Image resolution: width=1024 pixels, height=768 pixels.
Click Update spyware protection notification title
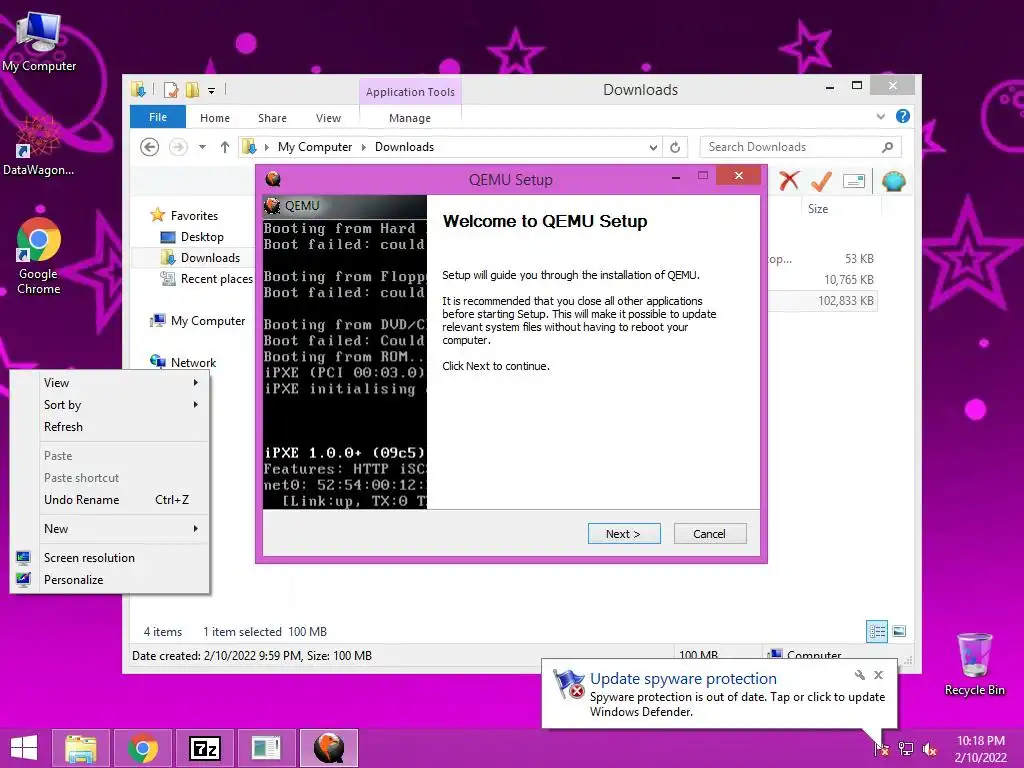pos(683,679)
